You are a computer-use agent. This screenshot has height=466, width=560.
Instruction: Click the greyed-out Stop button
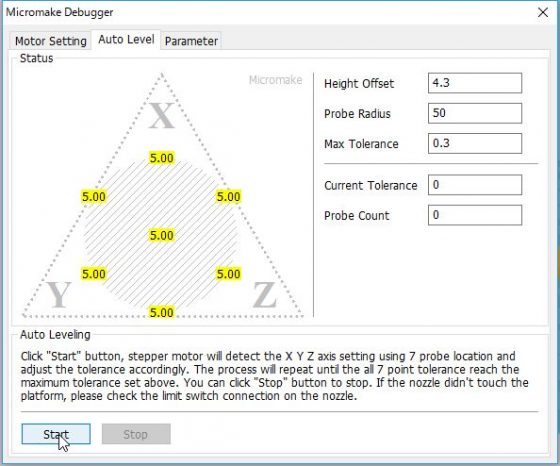[136, 434]
